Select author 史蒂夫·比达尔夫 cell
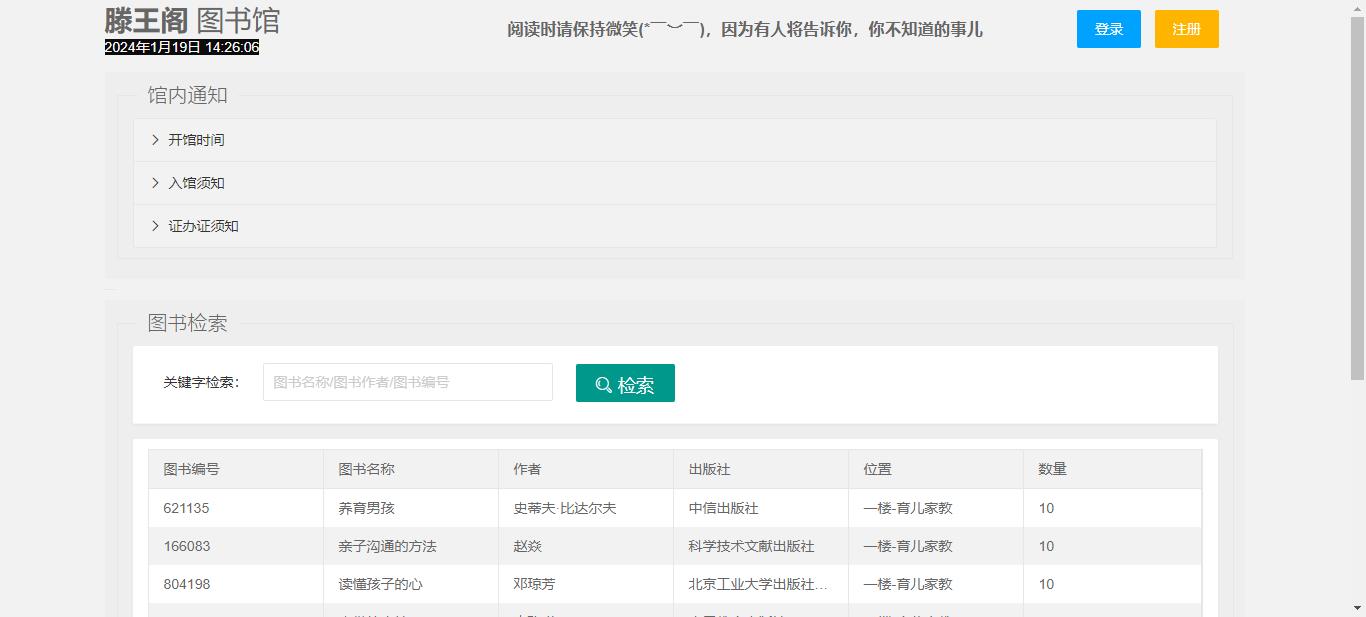The image size is (1366, 617). (586, 508)
